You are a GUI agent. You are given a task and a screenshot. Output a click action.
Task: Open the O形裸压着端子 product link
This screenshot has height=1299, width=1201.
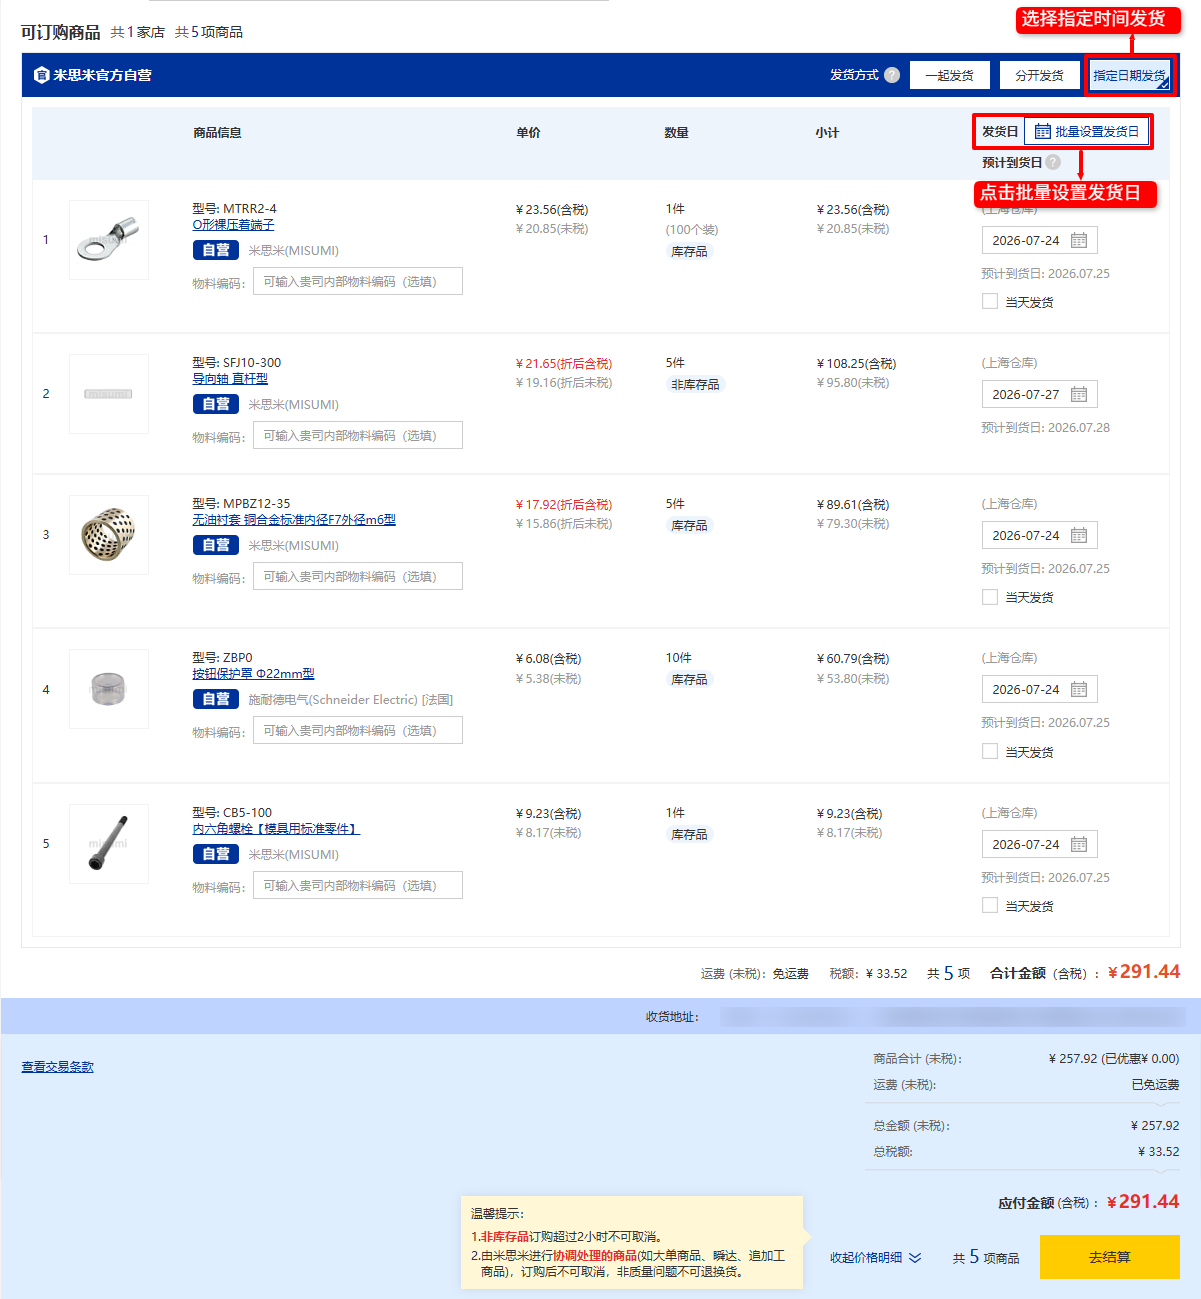[x=233, y=225]
